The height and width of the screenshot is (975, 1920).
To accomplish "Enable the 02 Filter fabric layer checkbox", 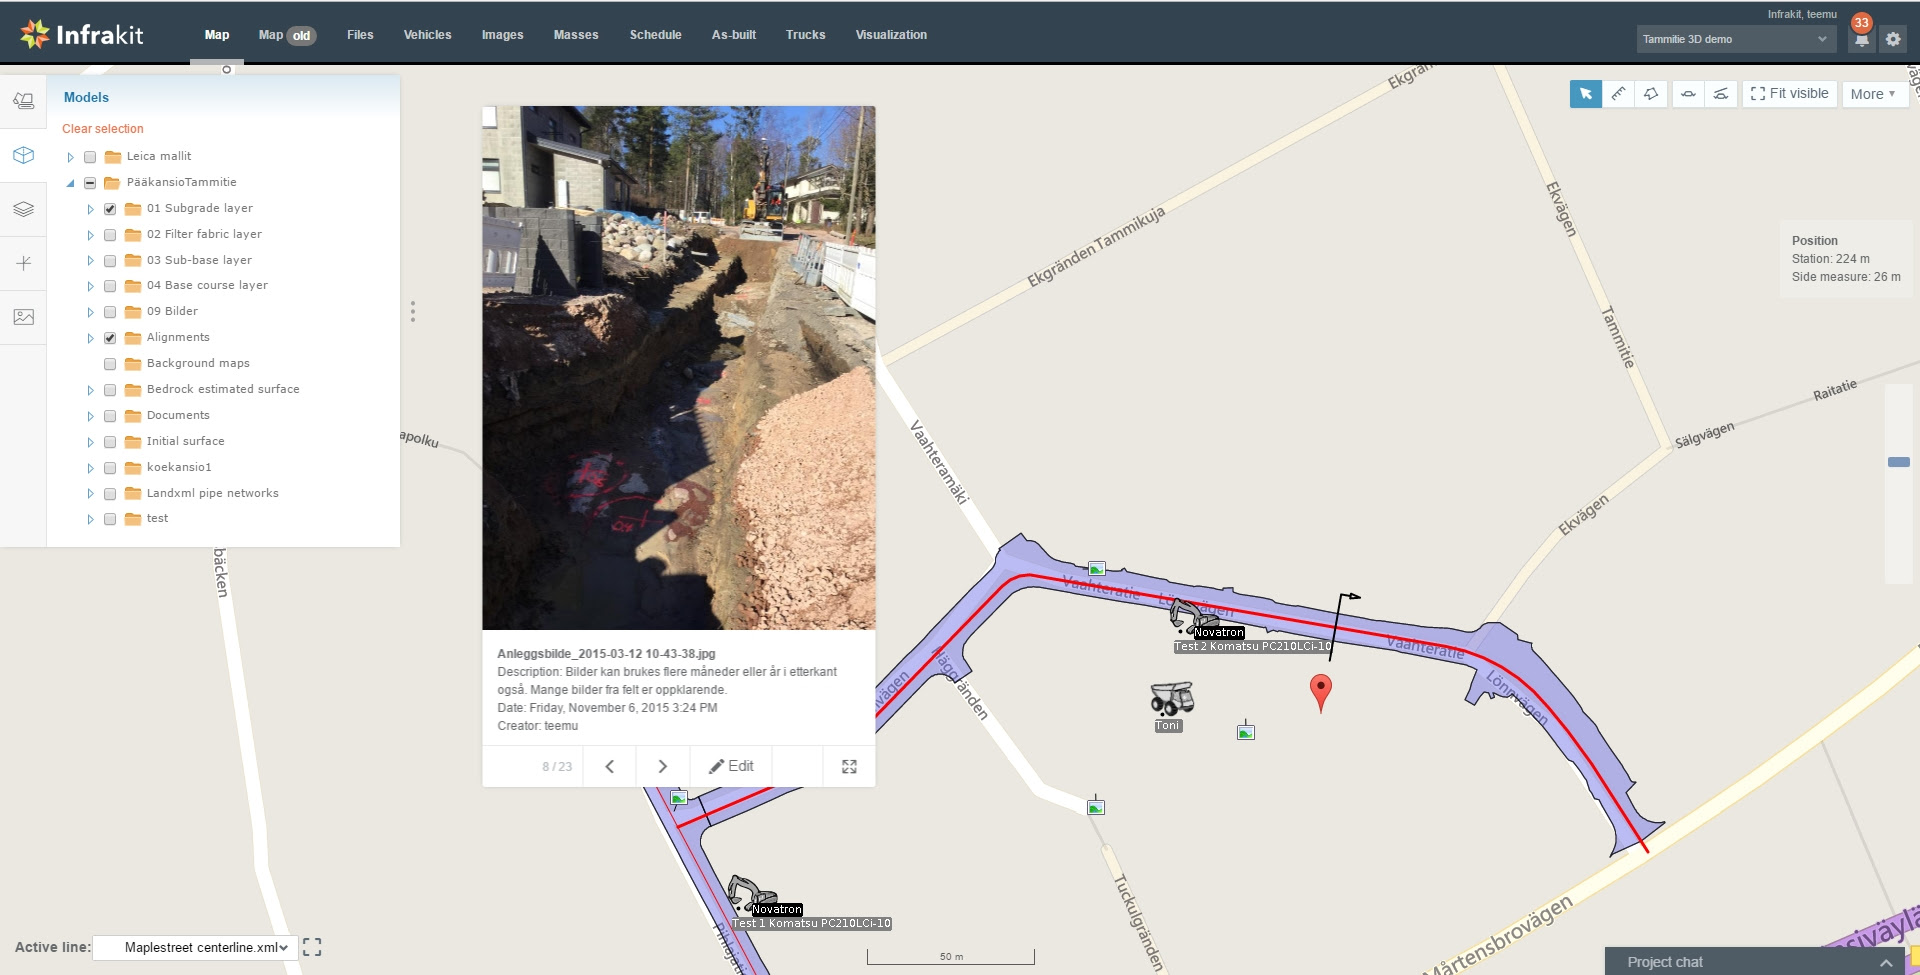I will 110,235.
